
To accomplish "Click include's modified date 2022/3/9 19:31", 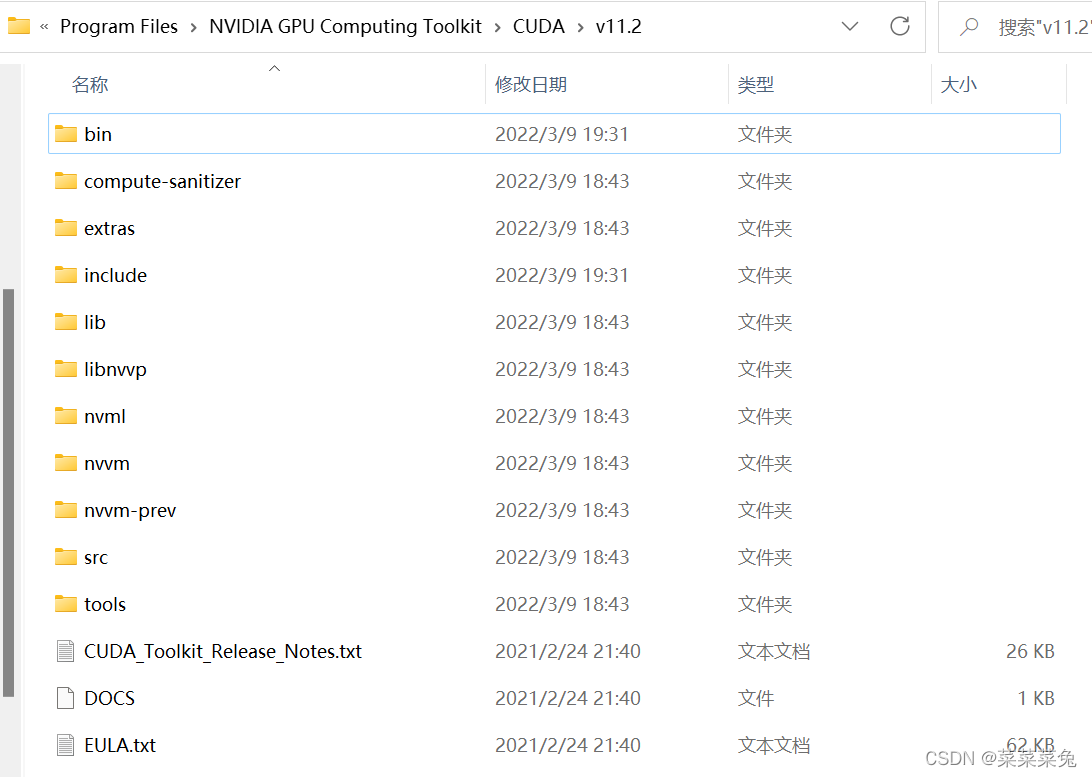I will coord(562,275).
